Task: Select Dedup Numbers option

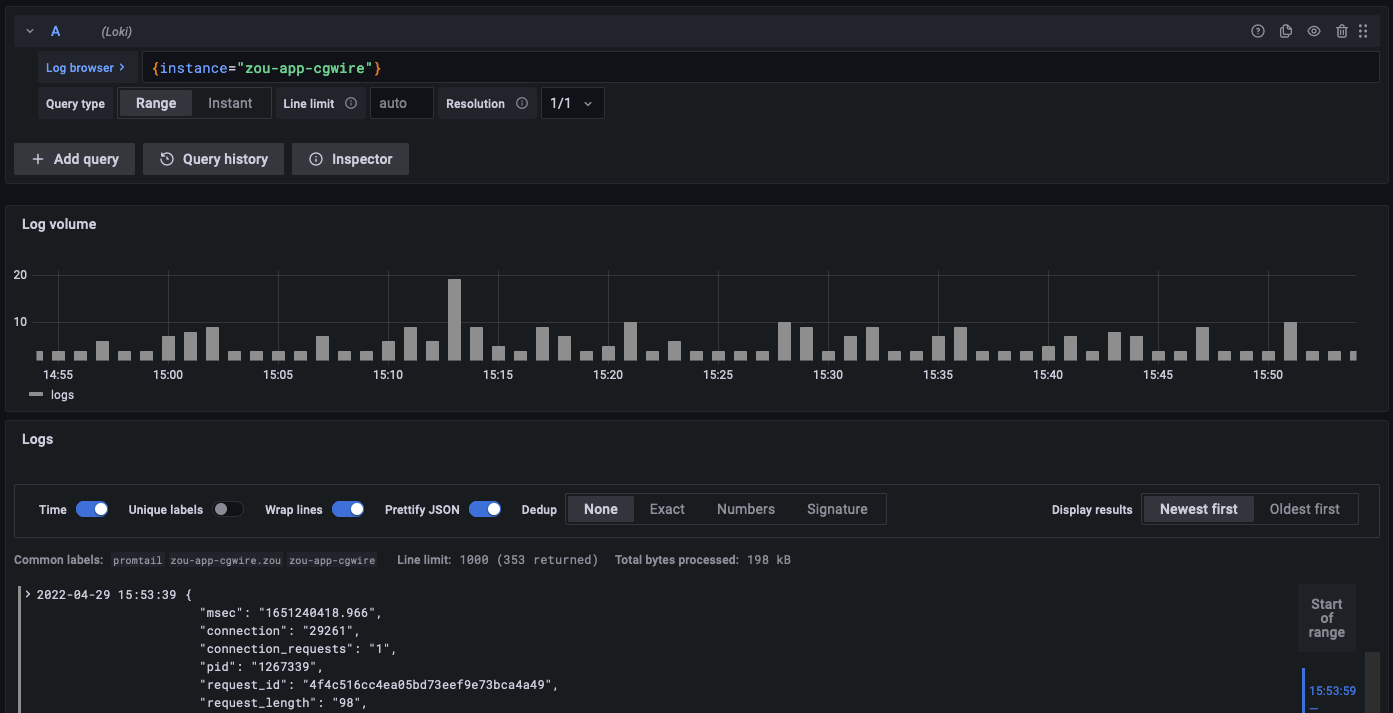Action: pyautogui.click(x=746, y=509)
